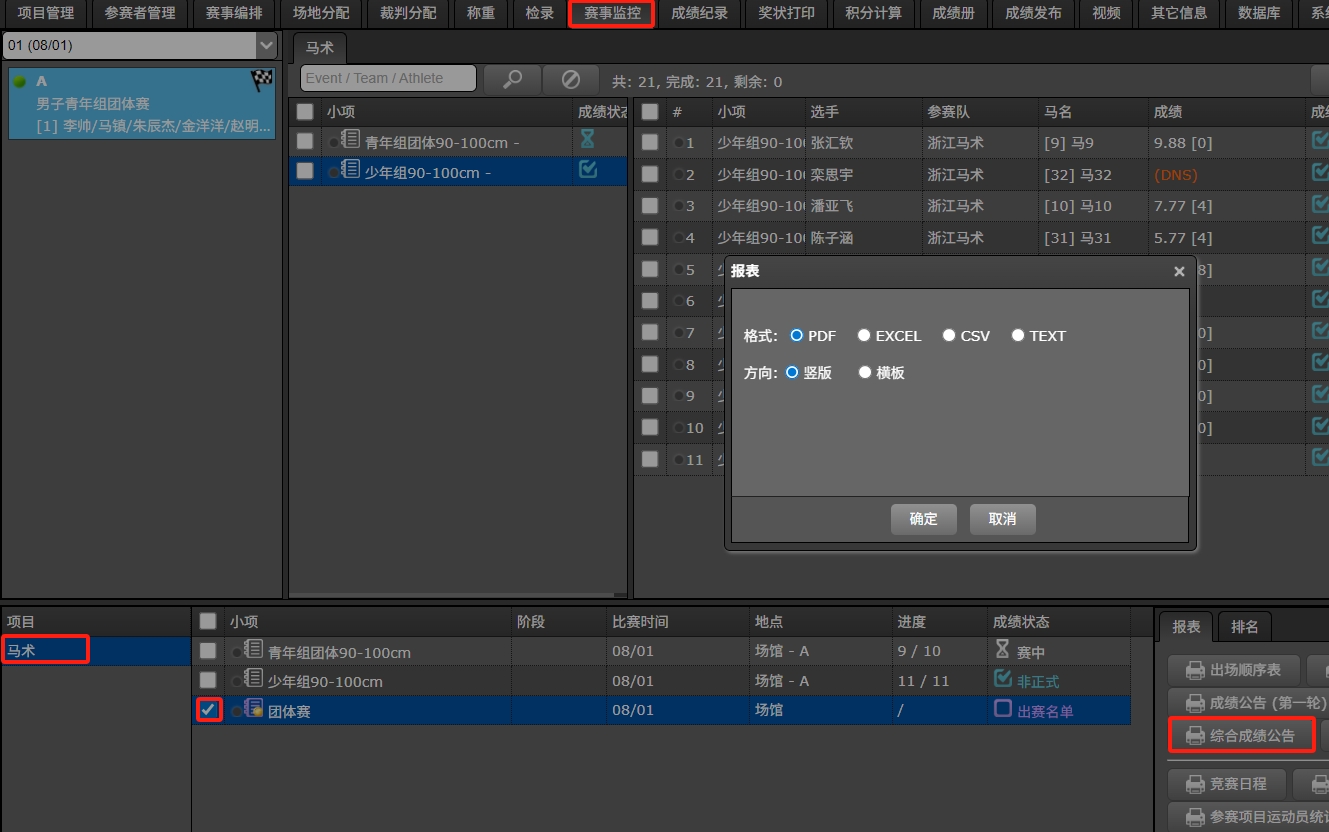
Task: Click the search magnifier icon button
Action: (x=512, y=79)
